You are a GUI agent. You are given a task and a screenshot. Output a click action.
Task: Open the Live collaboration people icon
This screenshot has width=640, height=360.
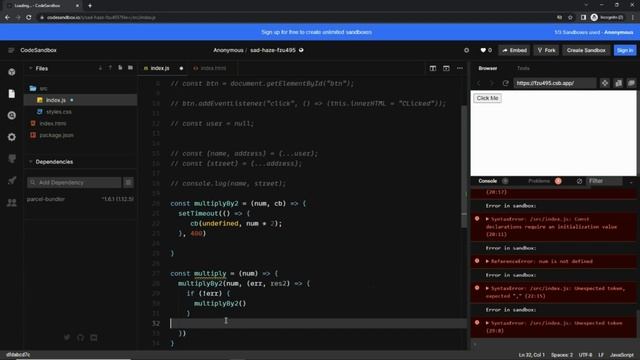tap(12, 202)
